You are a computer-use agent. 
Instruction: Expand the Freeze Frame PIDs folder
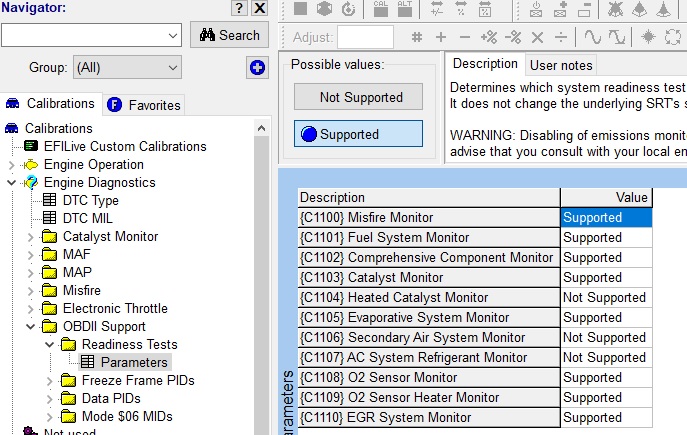pyautogui.click(x=49, y=381)
